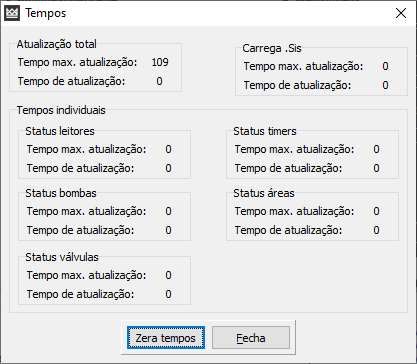This screenshot has width=417, height=364.
Task: Select the 109 value in Atualização total
Action: pos(160,62)
